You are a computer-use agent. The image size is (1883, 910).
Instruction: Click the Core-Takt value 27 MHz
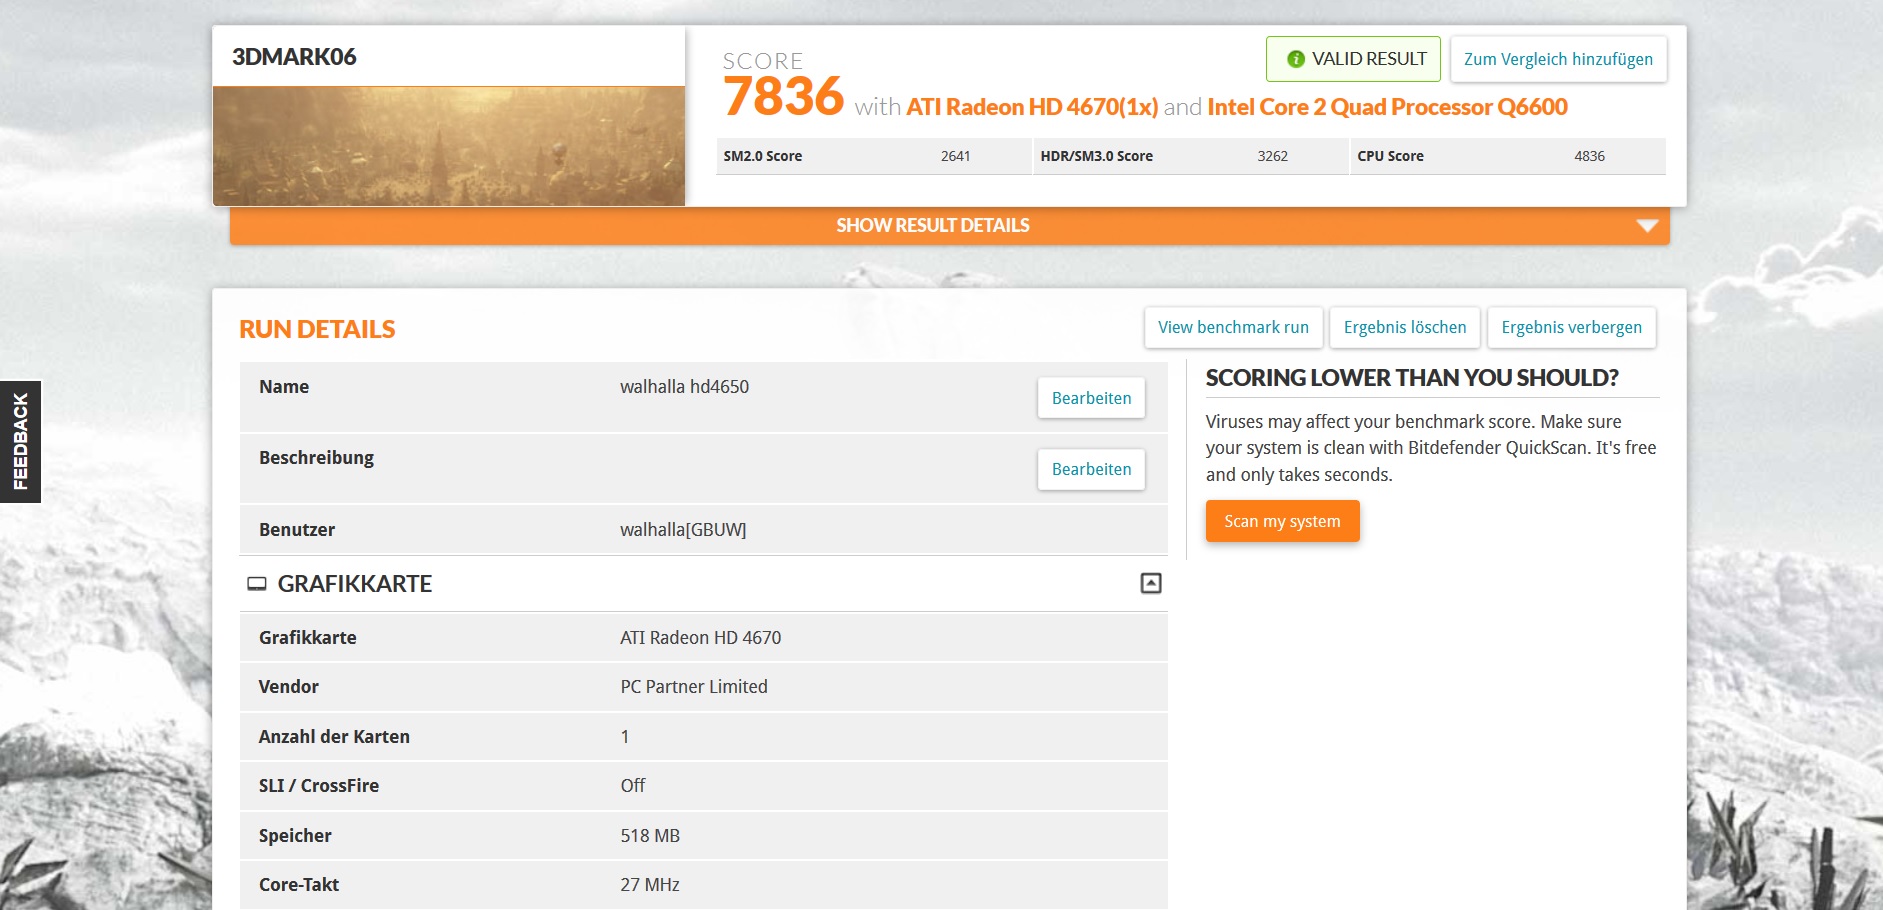(x=650, y=885)
